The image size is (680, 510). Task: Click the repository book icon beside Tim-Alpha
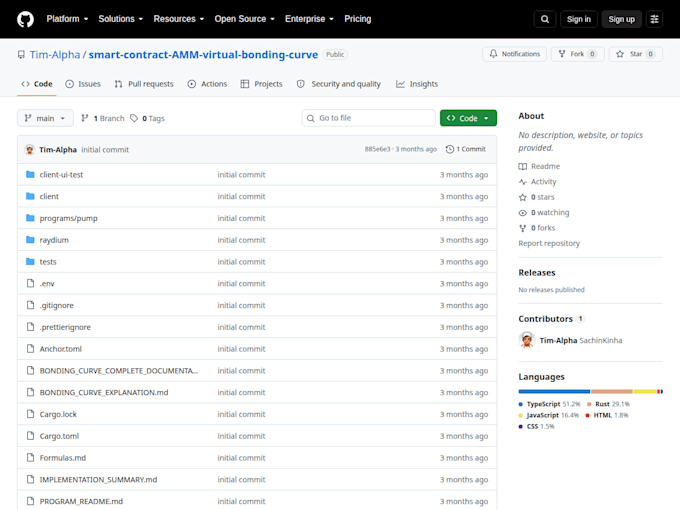click(21, 55)
